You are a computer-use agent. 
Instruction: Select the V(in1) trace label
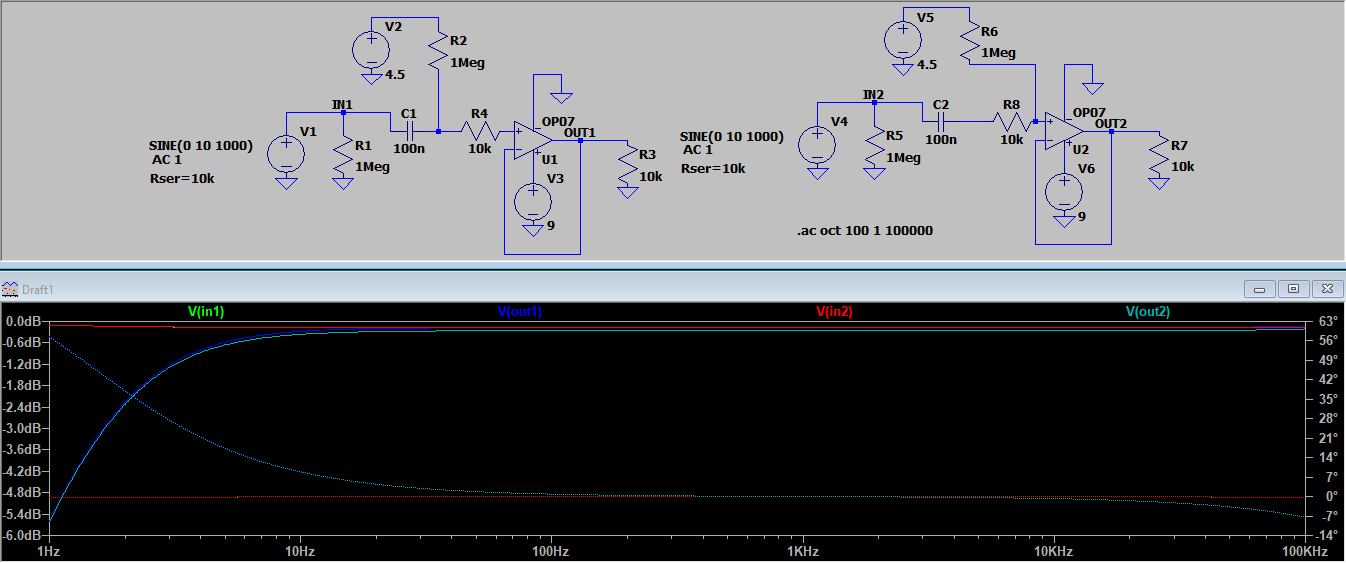206,312
